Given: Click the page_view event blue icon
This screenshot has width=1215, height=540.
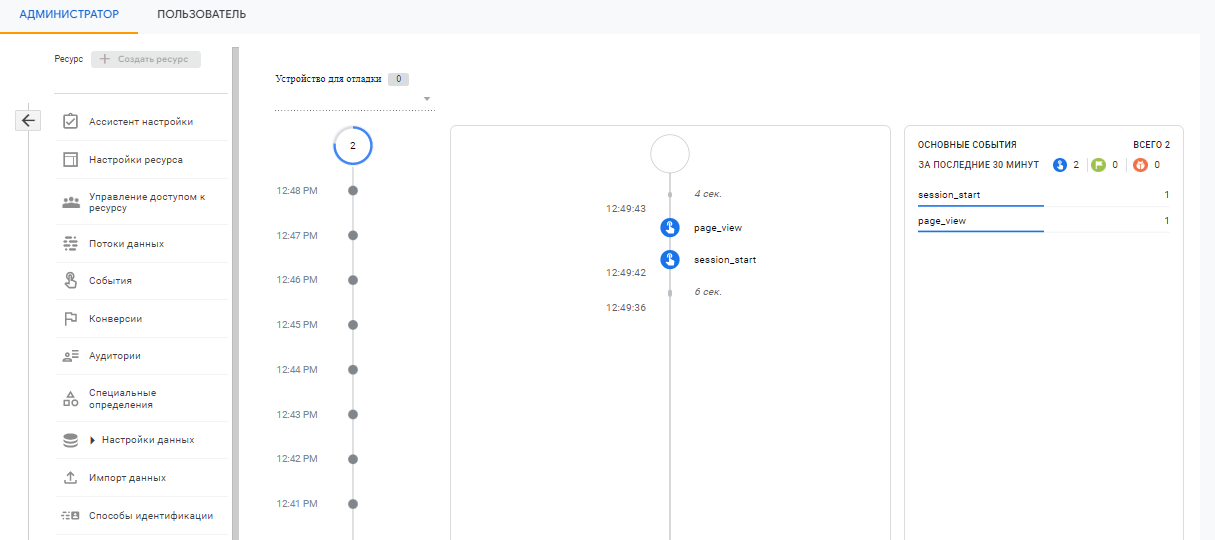Looking at the screenshot, I should click(x=670, y=228).
